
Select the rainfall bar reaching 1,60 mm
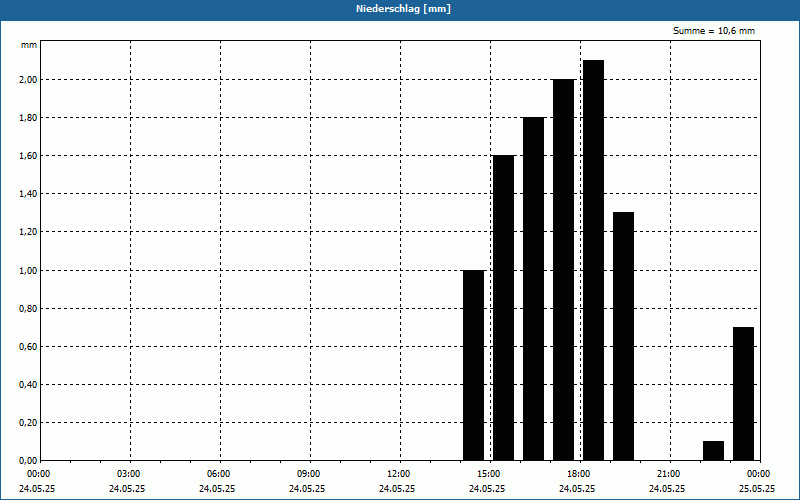[x=503, y=308]
